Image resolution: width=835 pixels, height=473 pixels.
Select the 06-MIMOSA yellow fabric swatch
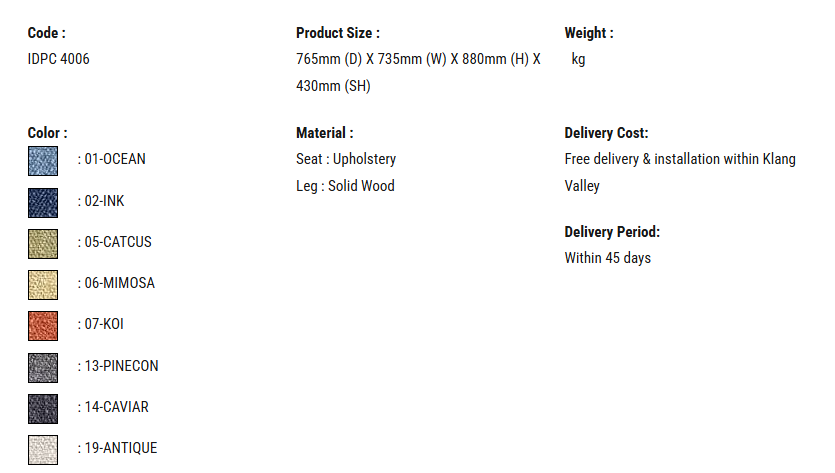43,285
